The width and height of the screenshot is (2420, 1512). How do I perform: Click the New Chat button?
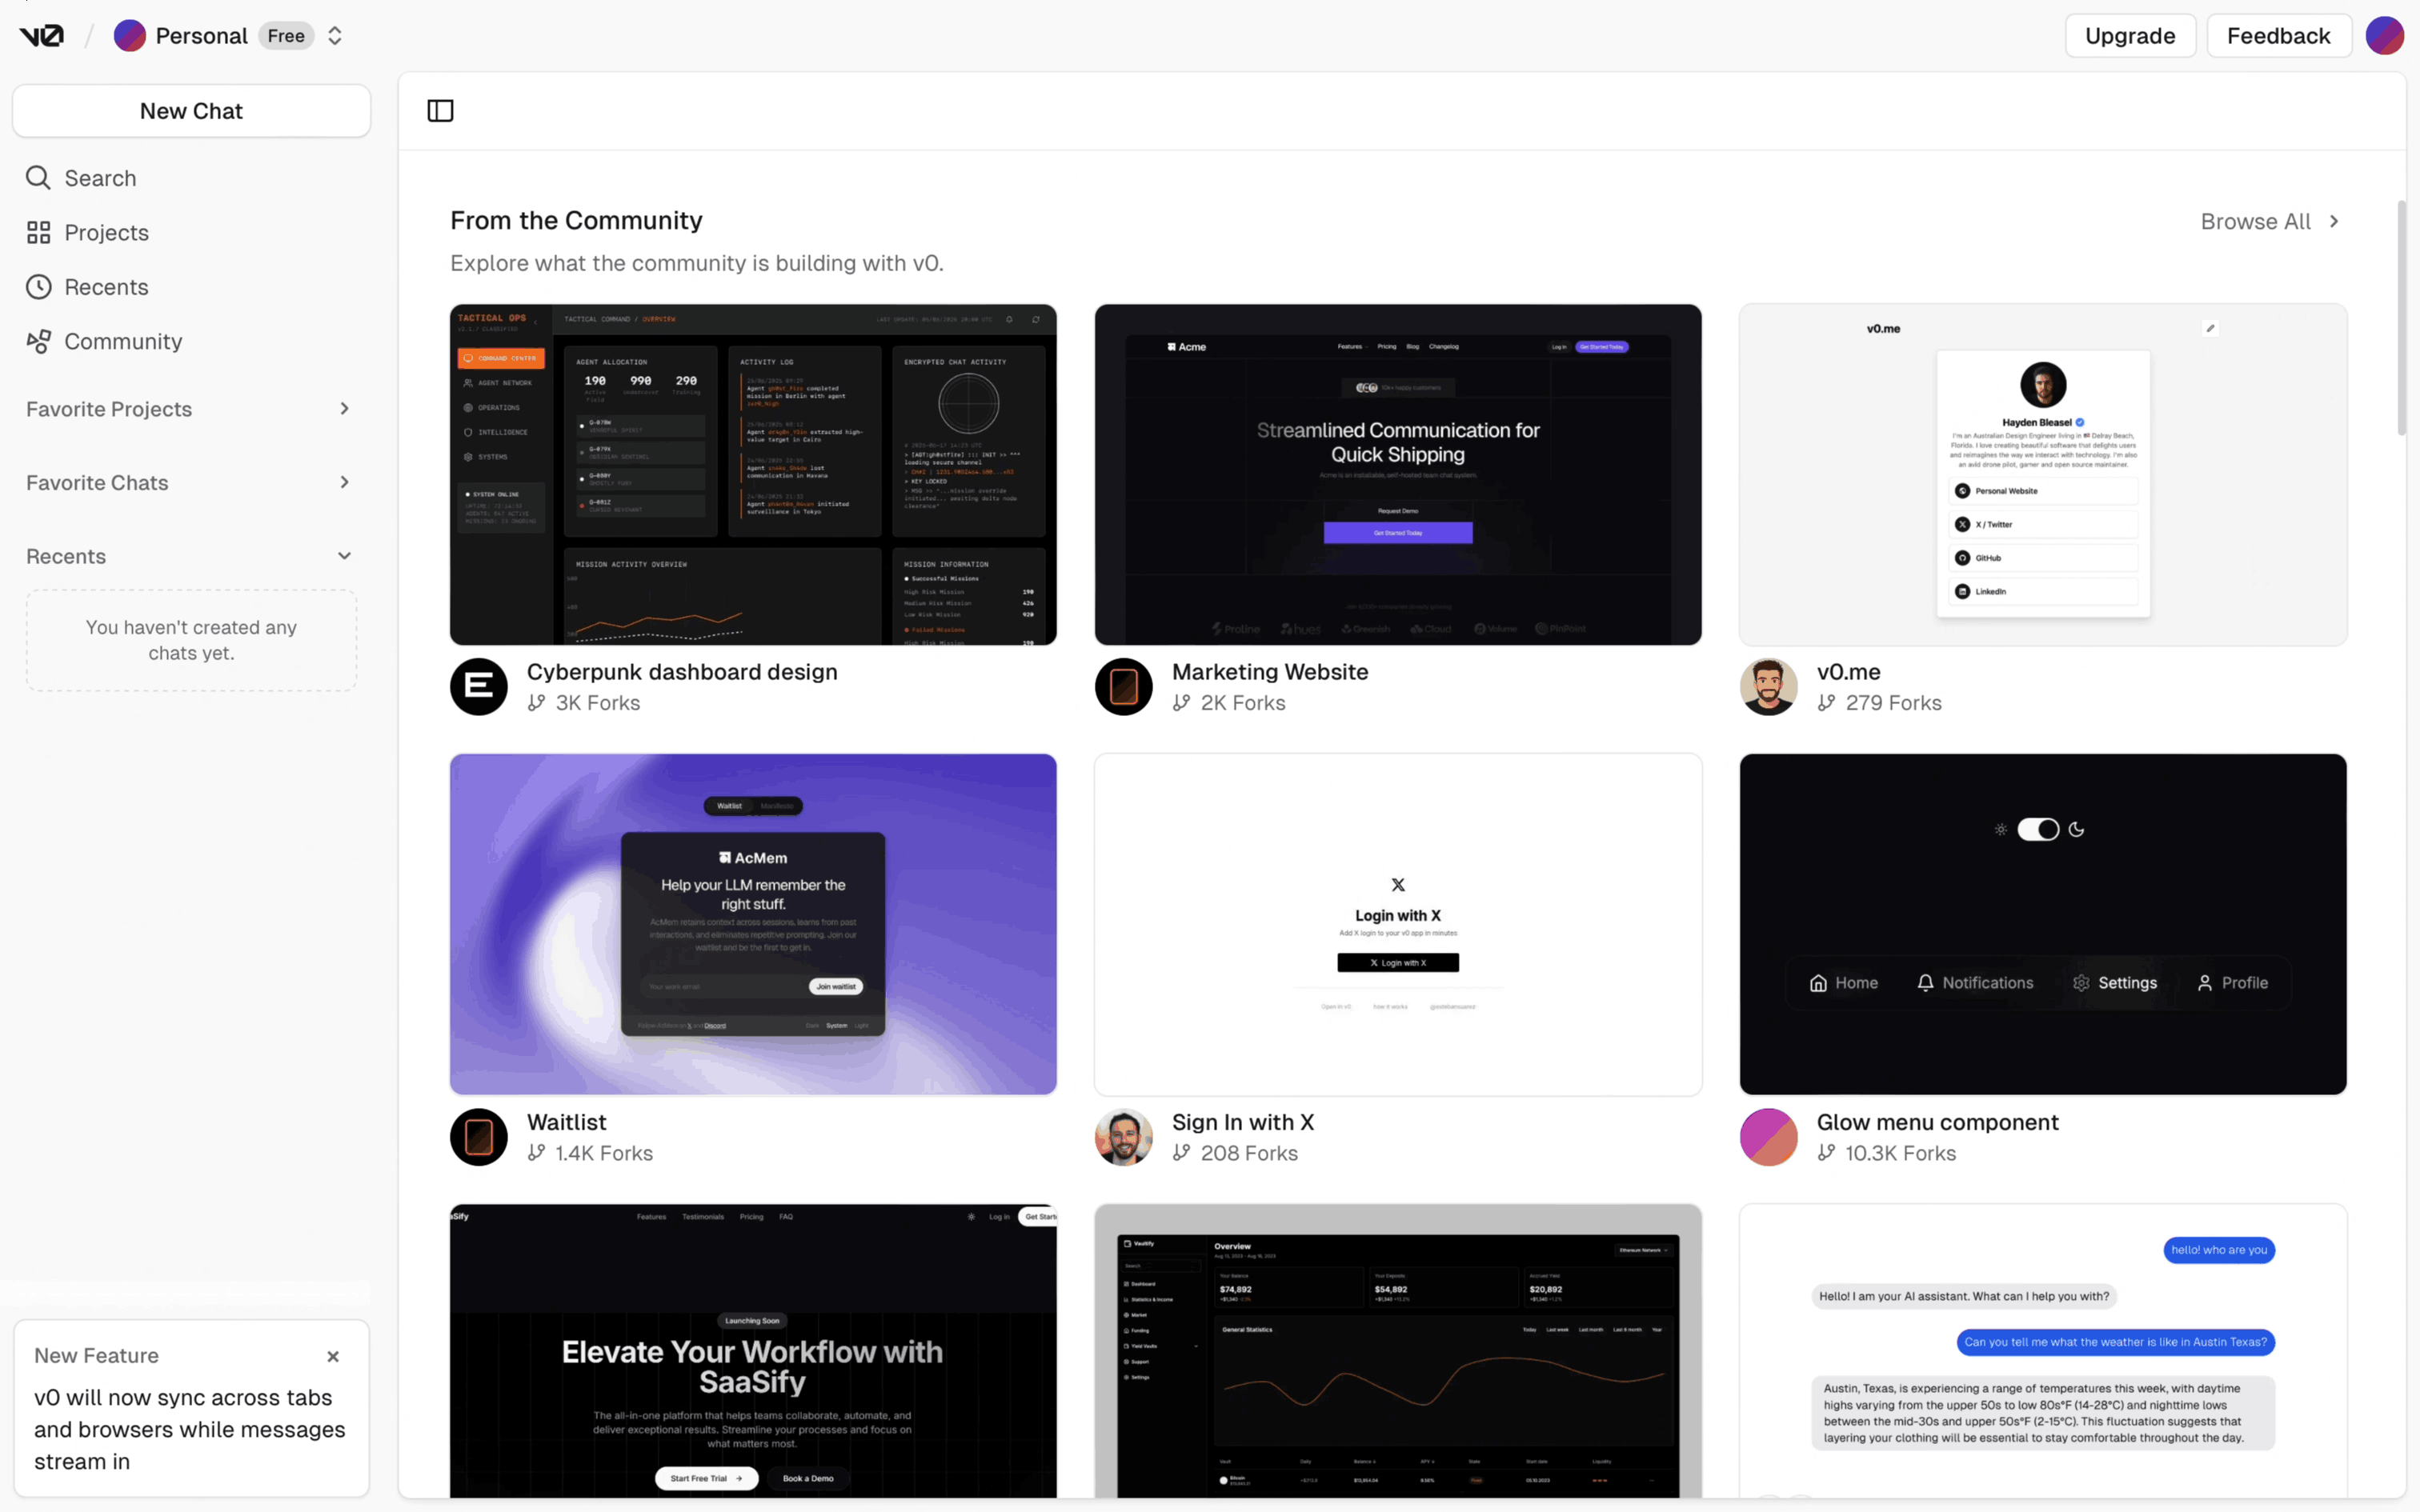[x=191, y=111]
